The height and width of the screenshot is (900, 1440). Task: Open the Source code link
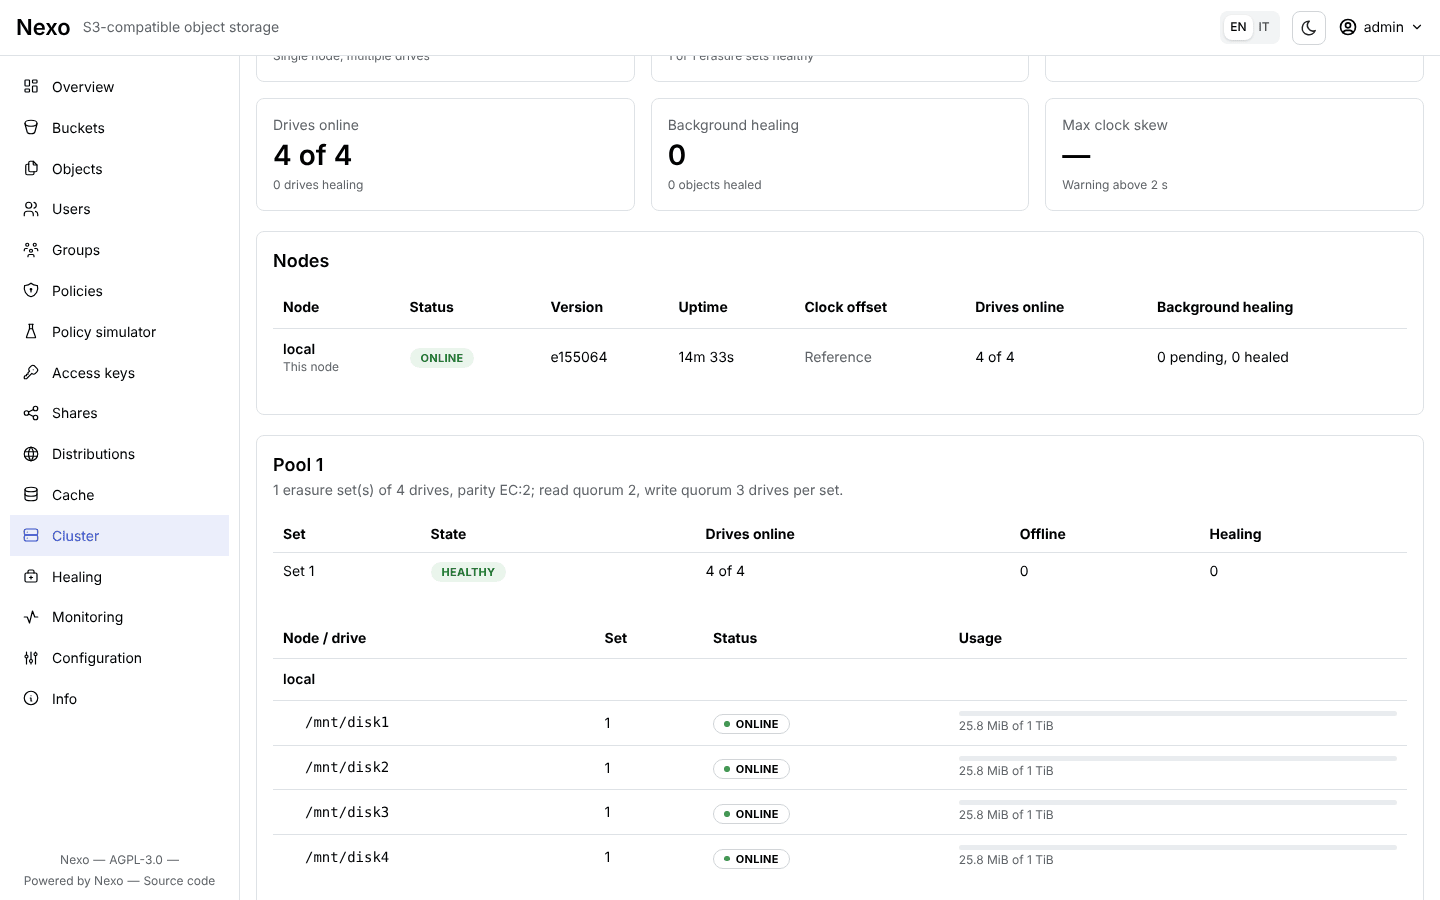coord(179,881)
